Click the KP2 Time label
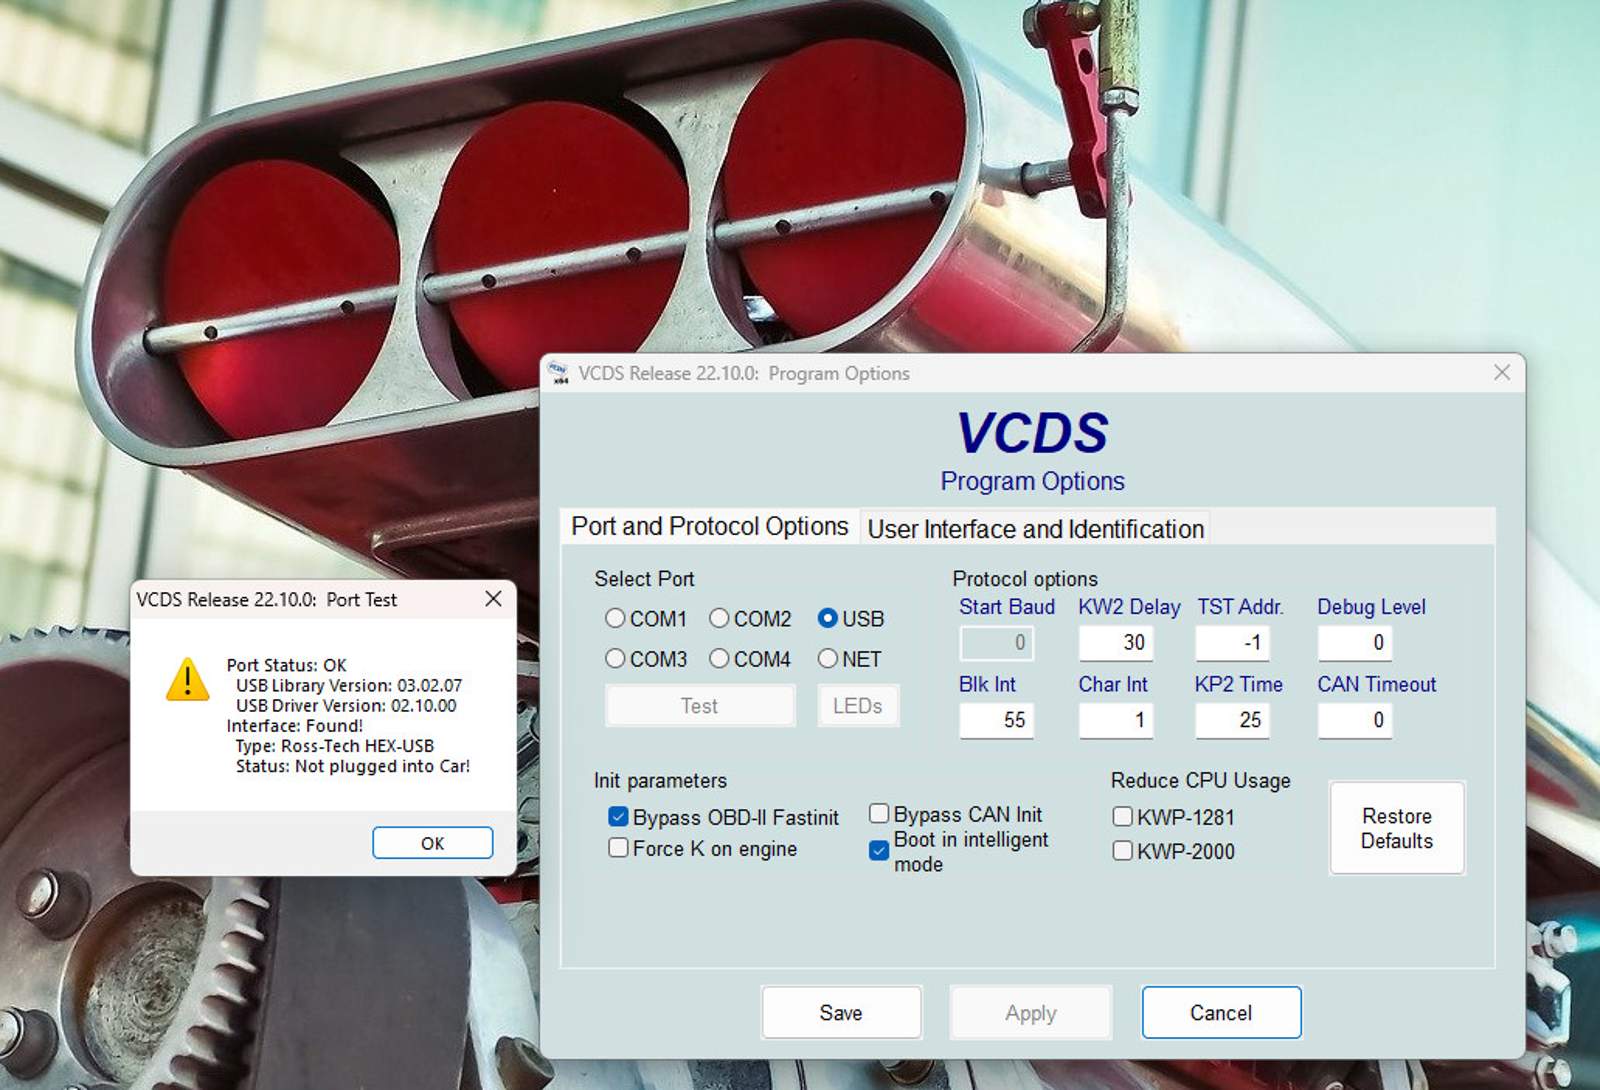The height and width of the screenshot is (1090, 1600). 1238,684
